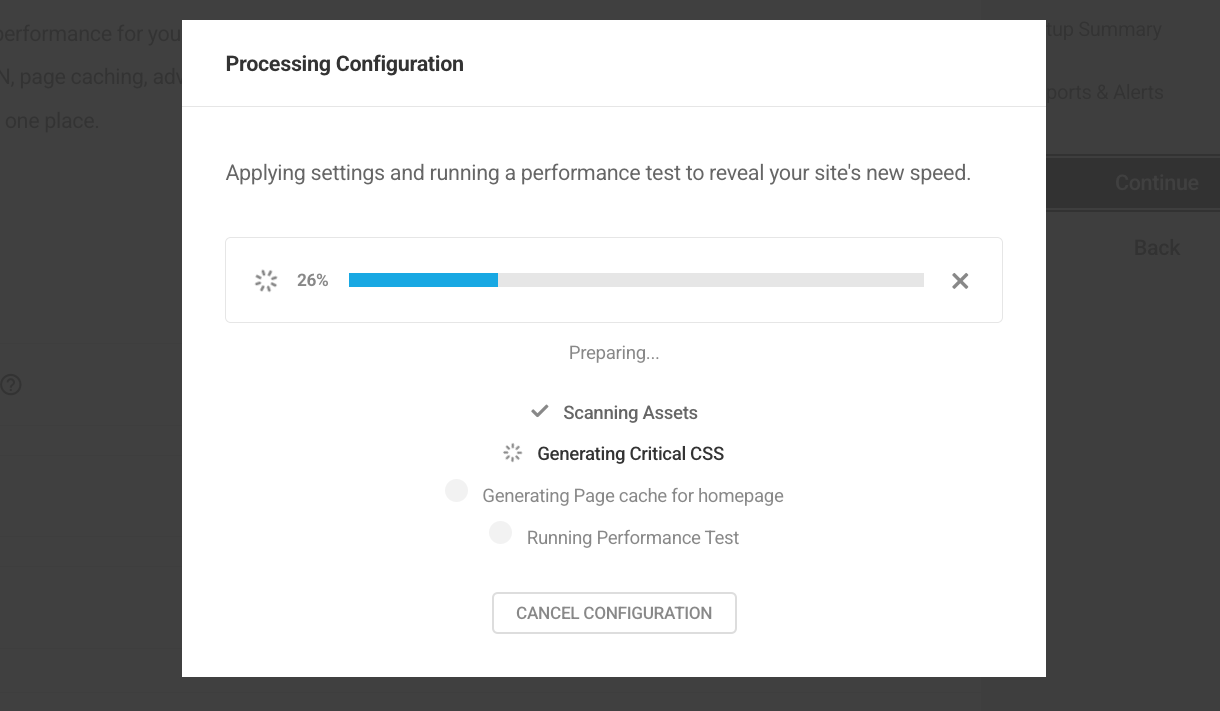
Task: Click the checkmark beside Scanning Assets
Action: point(540,411)
